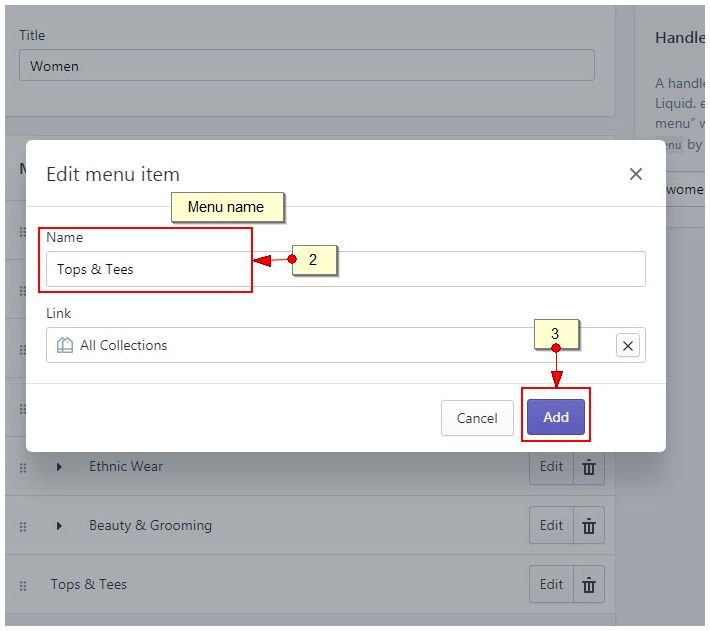
Task: Expand the Ethnic Wear submenu arrow
Action: (x=59, y=467)
